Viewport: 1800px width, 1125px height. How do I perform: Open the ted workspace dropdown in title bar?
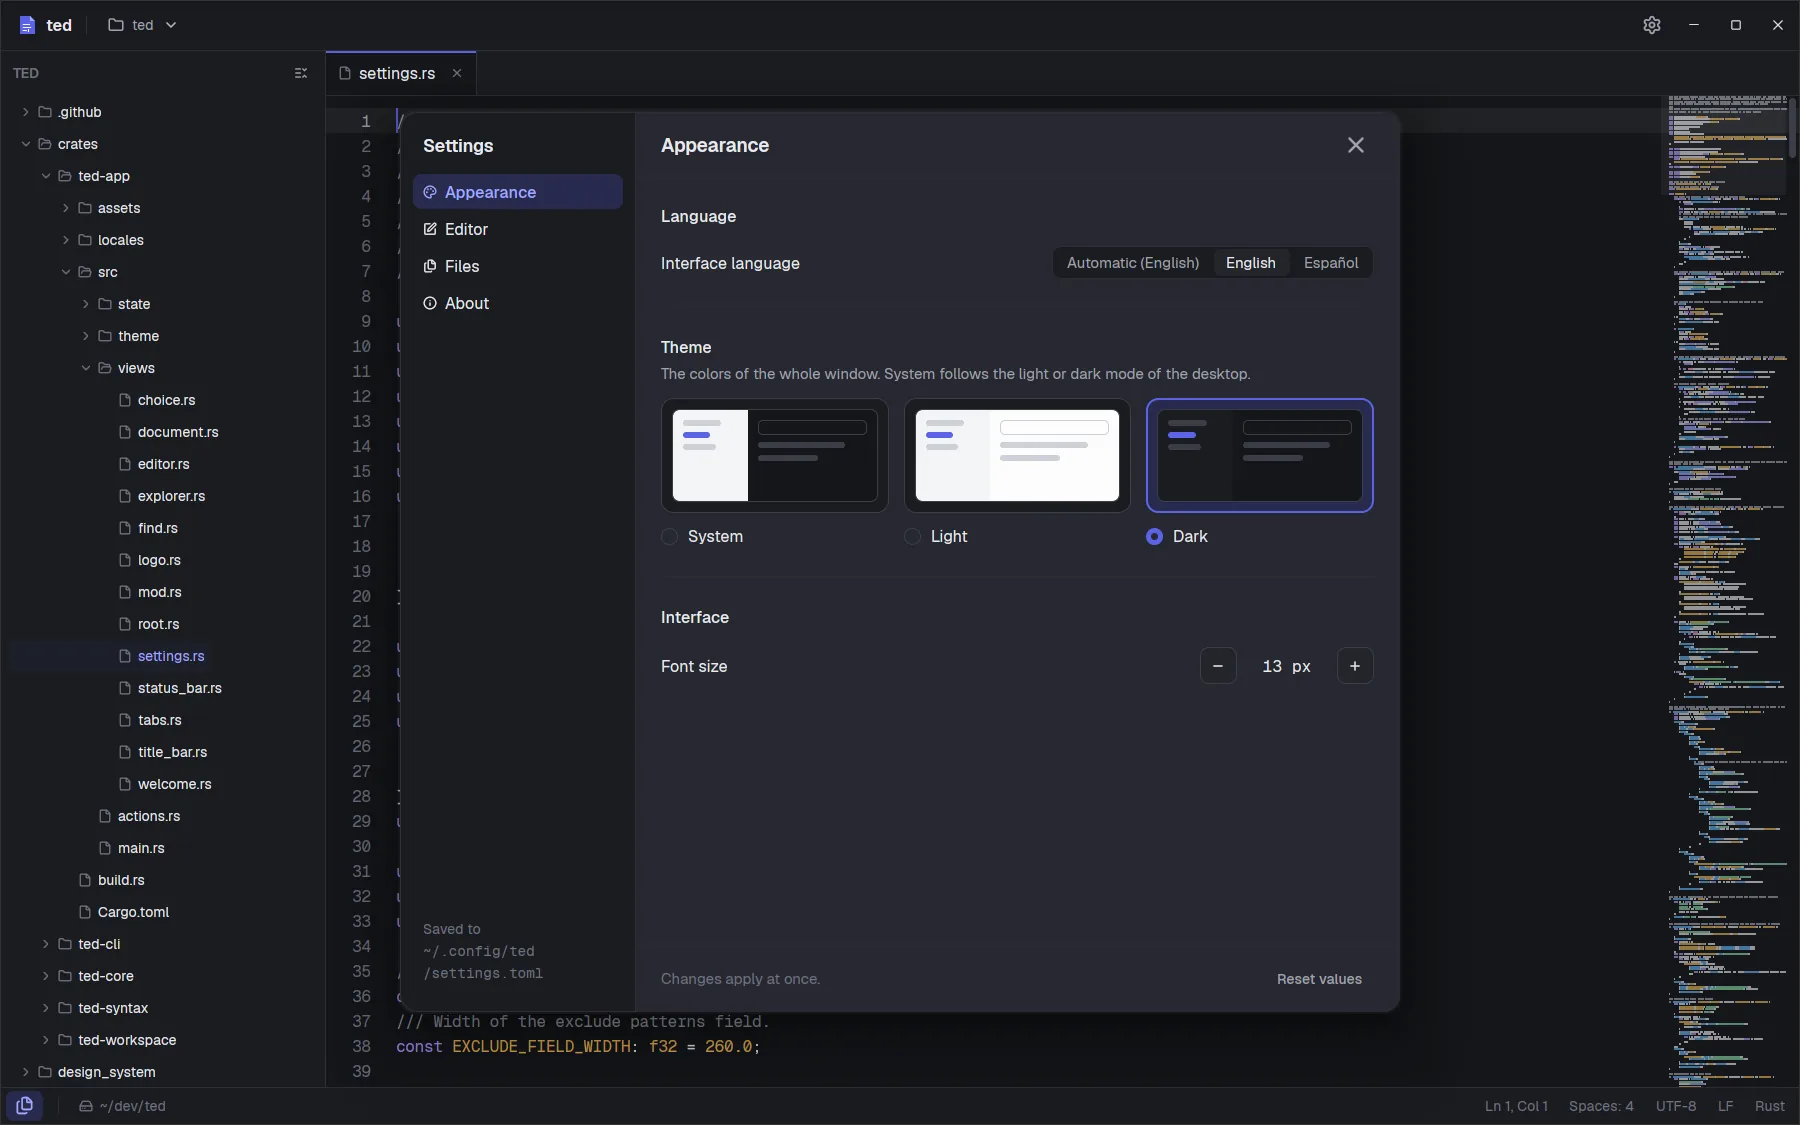pyautogui.click(x=143, y=25)
